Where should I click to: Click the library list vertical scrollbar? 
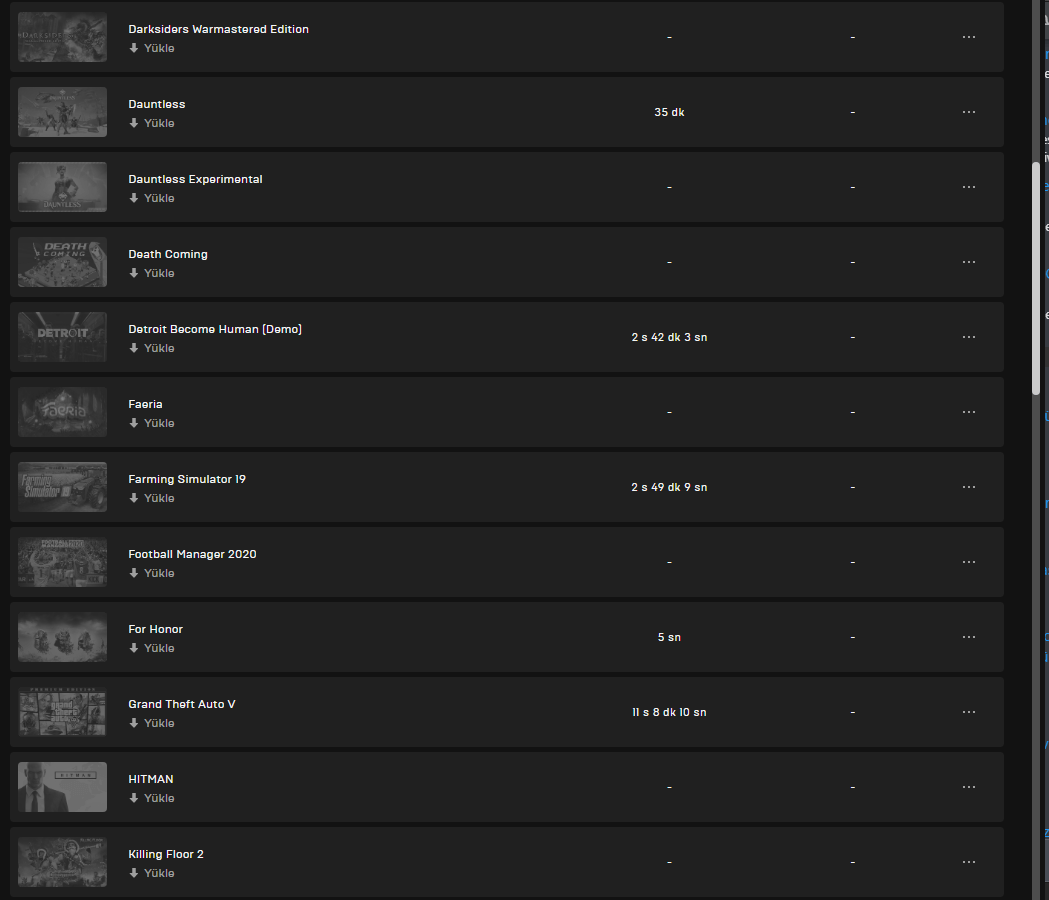1036,280
